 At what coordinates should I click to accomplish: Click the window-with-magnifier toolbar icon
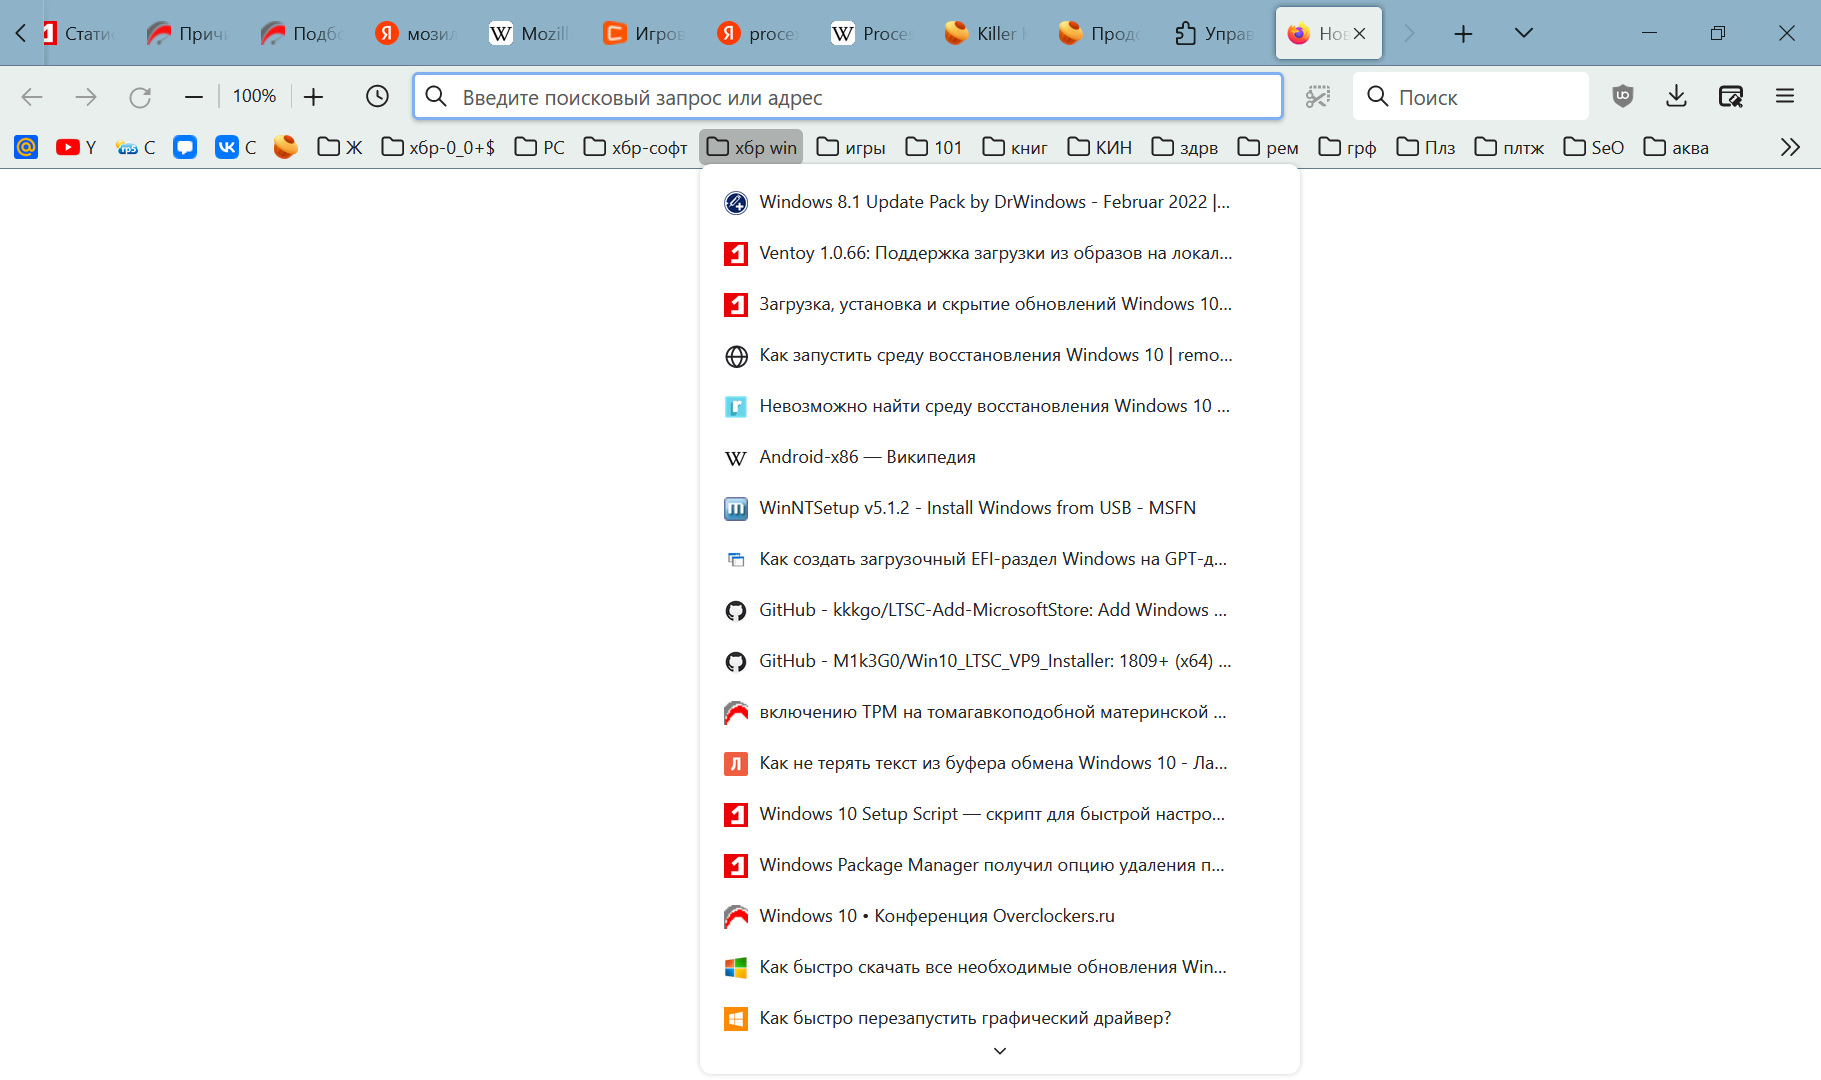pos(1731,96)
